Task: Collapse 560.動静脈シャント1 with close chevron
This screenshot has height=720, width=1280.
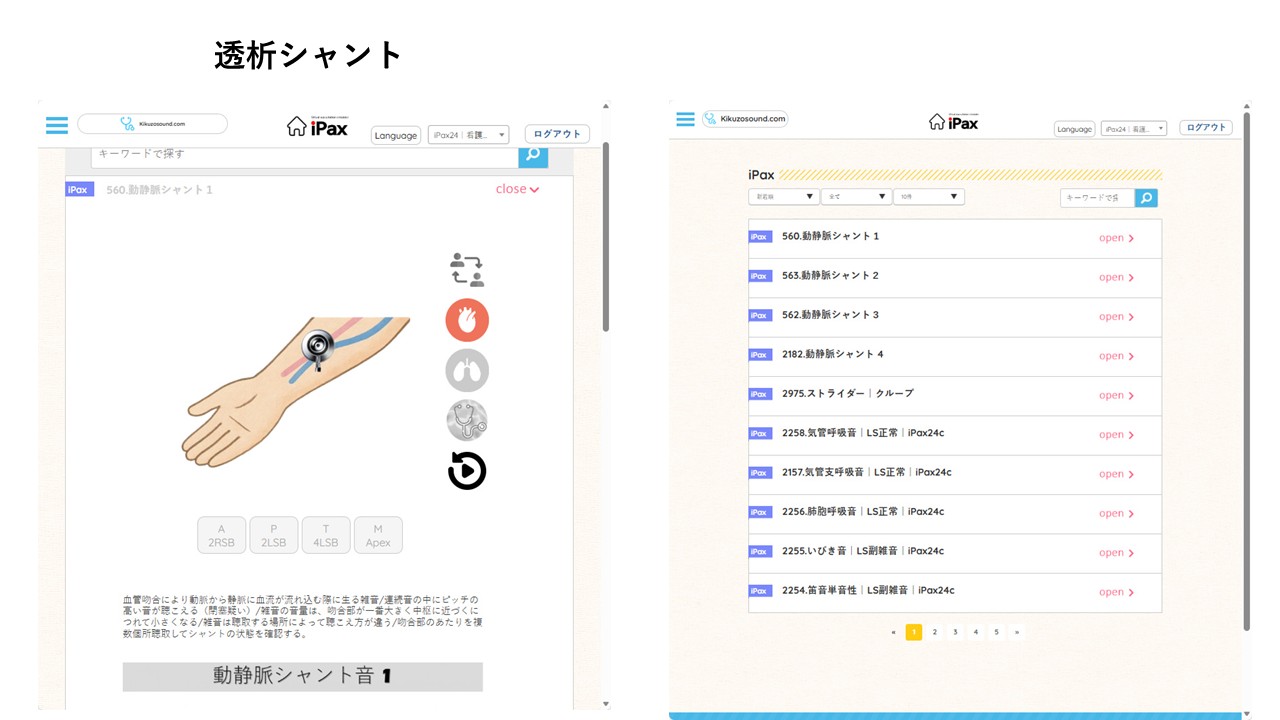Action: 517,189
